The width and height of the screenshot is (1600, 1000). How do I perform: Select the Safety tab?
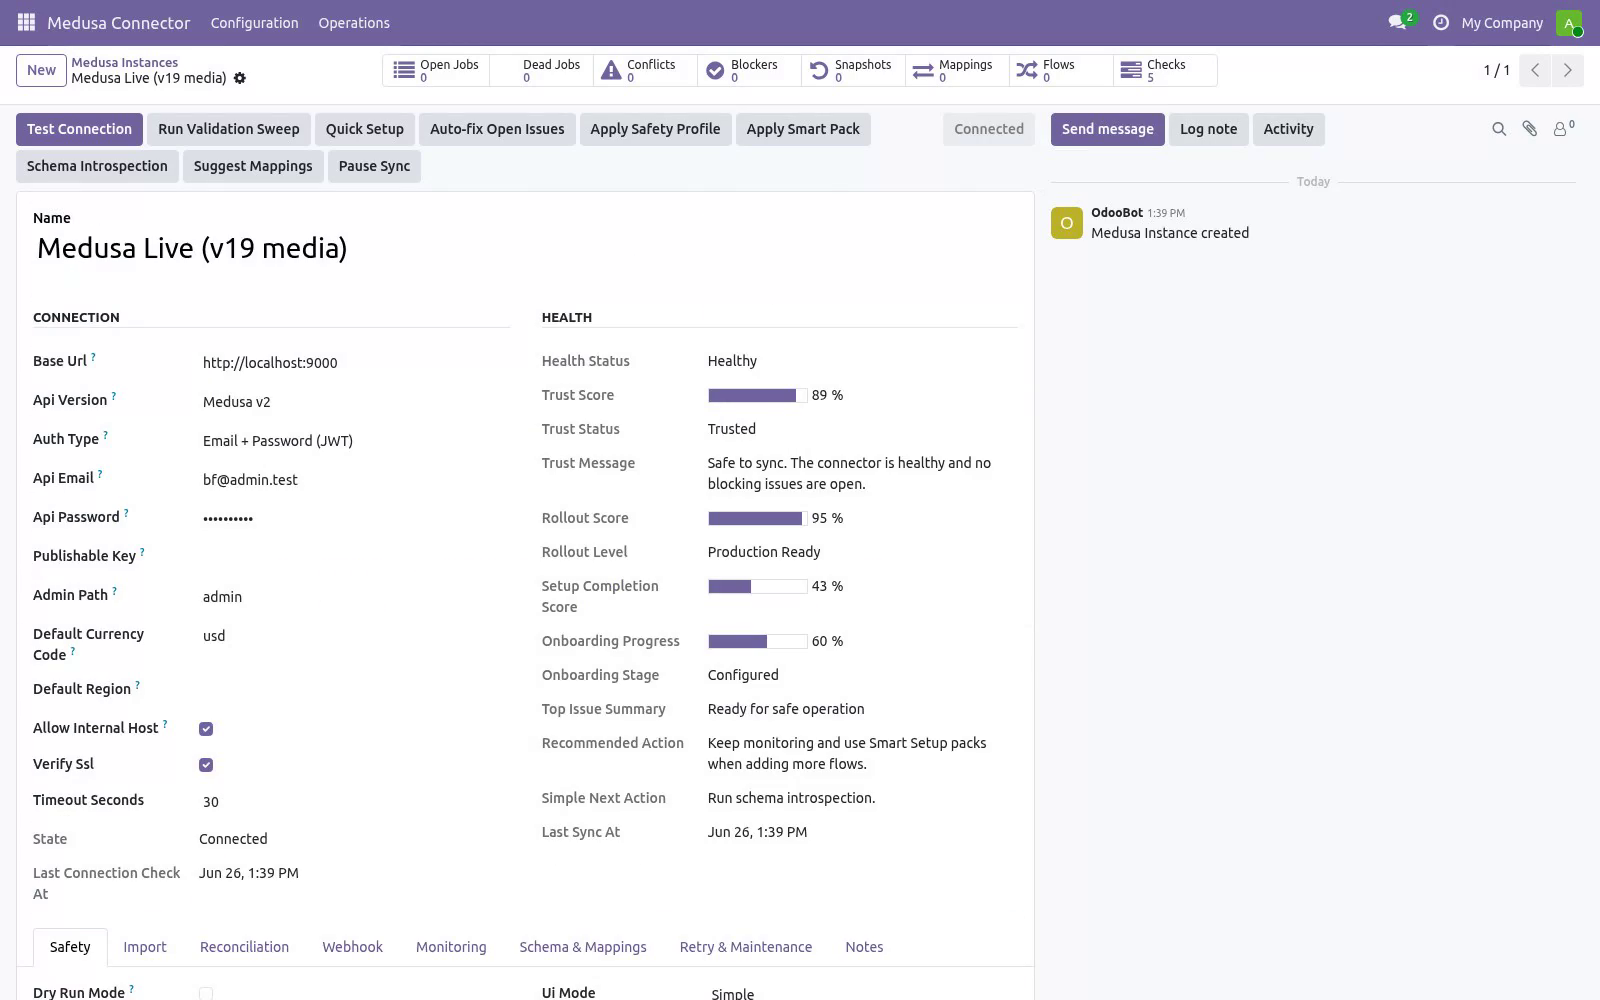tap(70, 947)
